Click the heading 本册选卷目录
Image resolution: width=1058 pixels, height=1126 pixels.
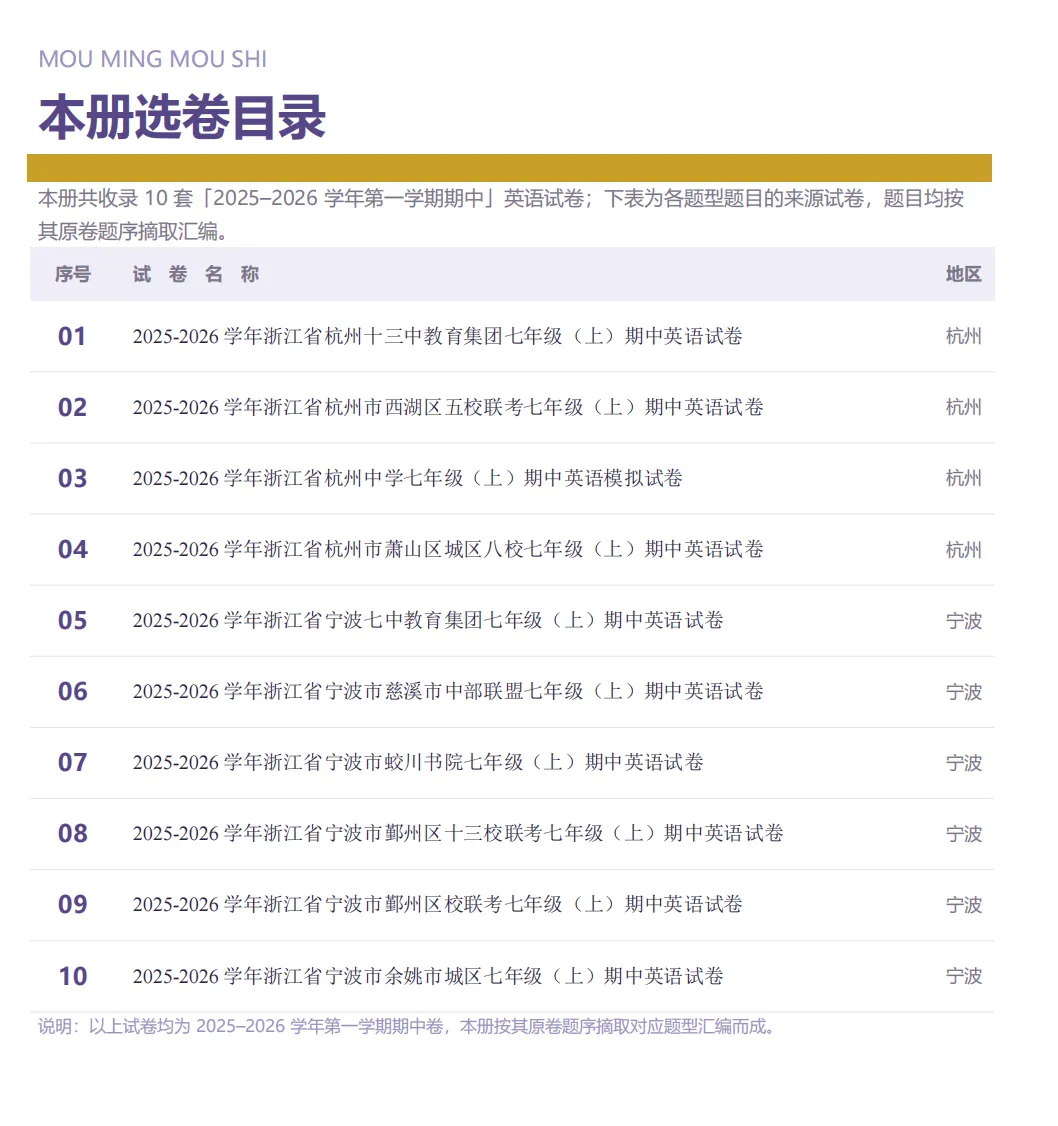(182, 116)
